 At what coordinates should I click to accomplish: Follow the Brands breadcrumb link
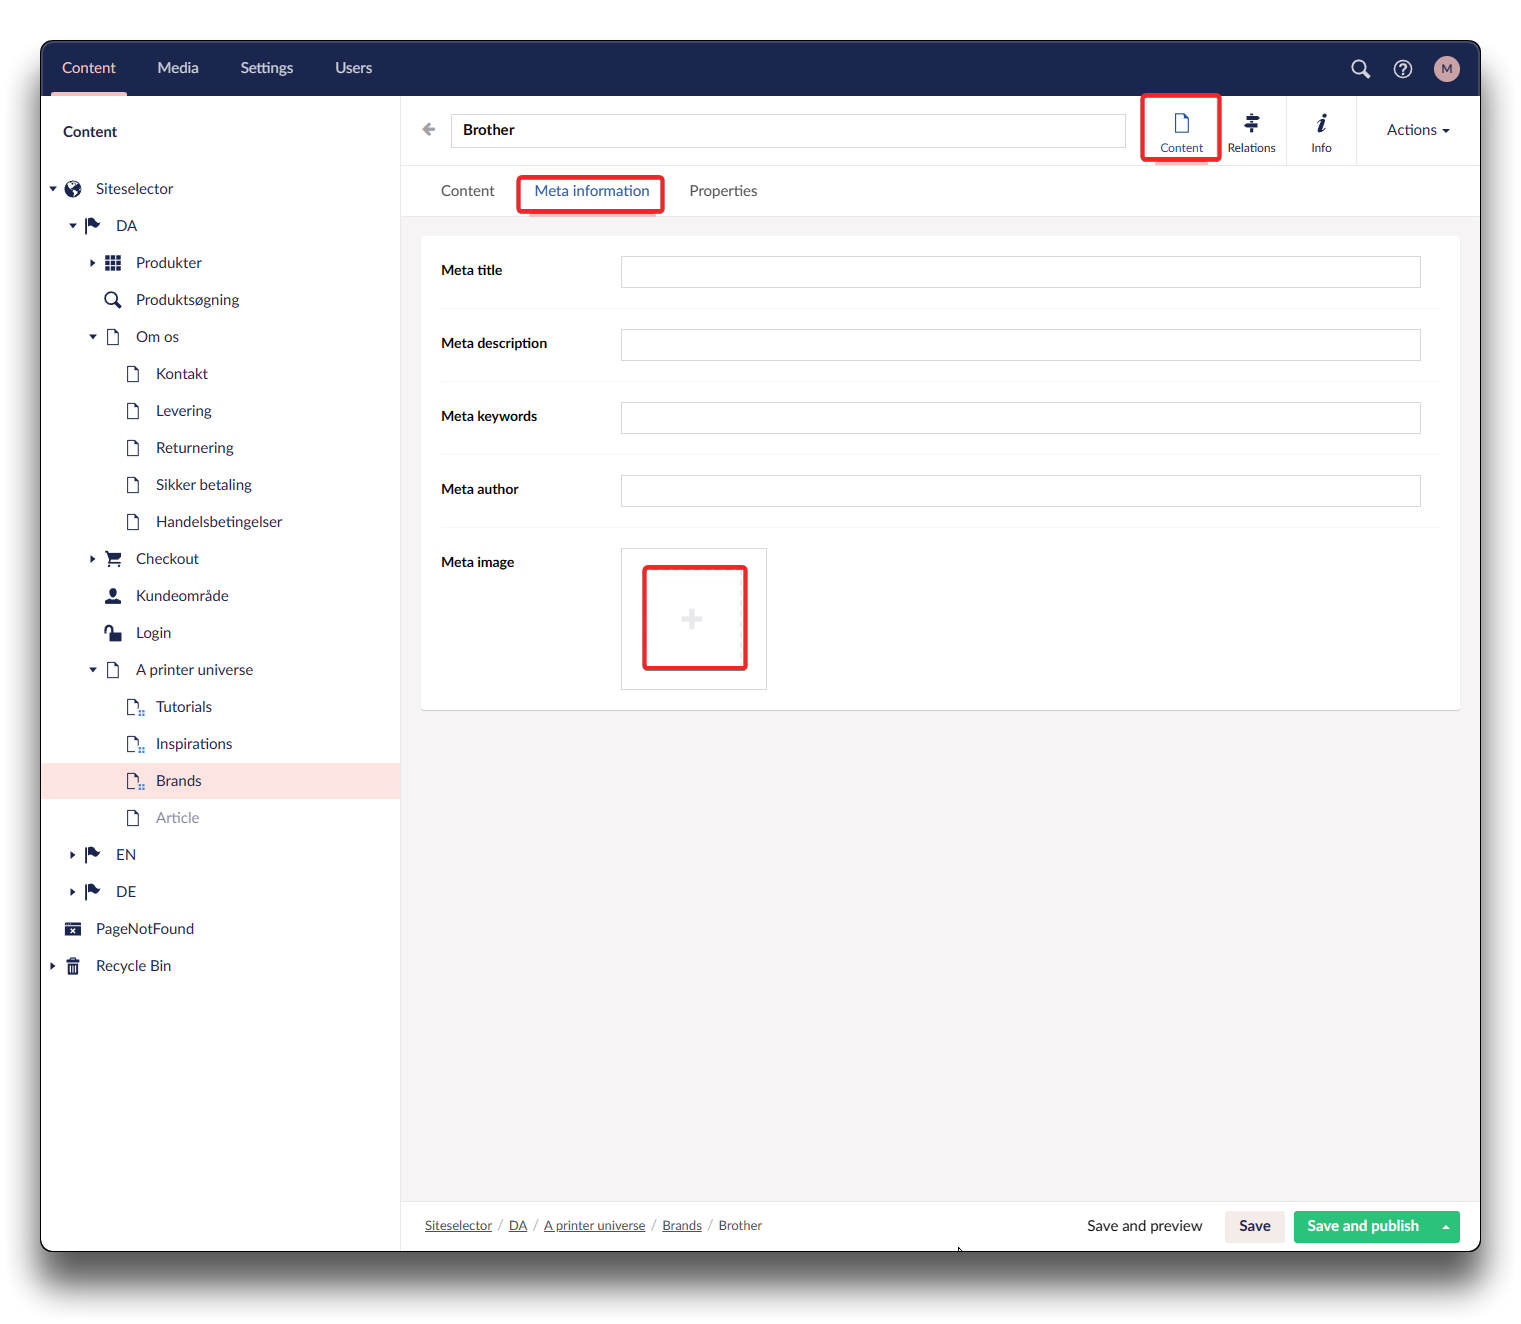[x=681, y=1226]
